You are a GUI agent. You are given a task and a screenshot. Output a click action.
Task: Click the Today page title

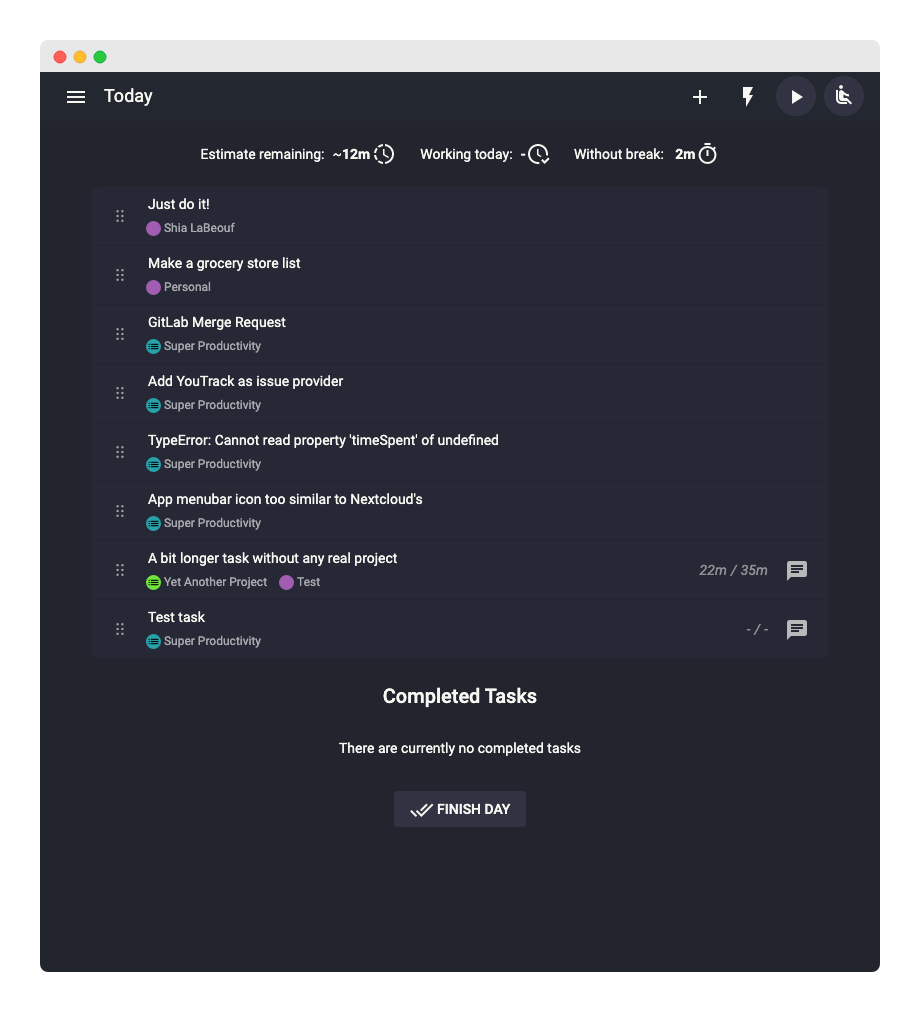pos(128,96)
